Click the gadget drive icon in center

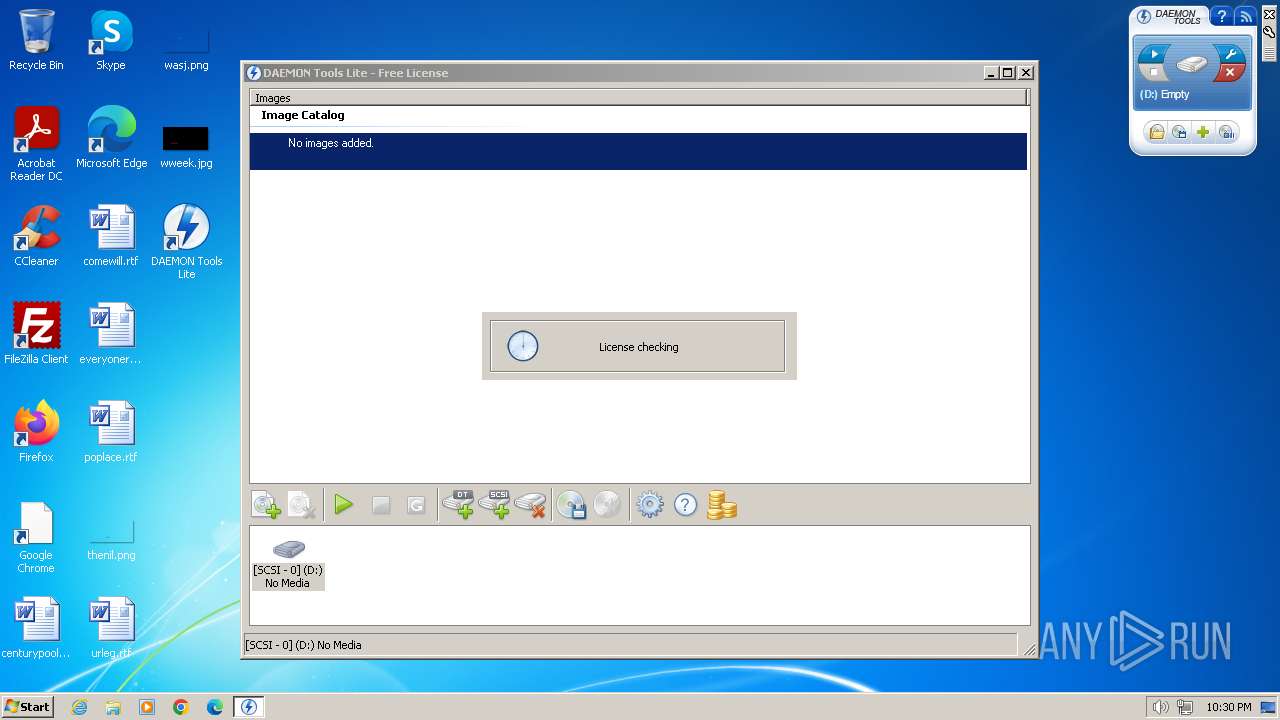pyautogui.click(x=1192, y=64)
